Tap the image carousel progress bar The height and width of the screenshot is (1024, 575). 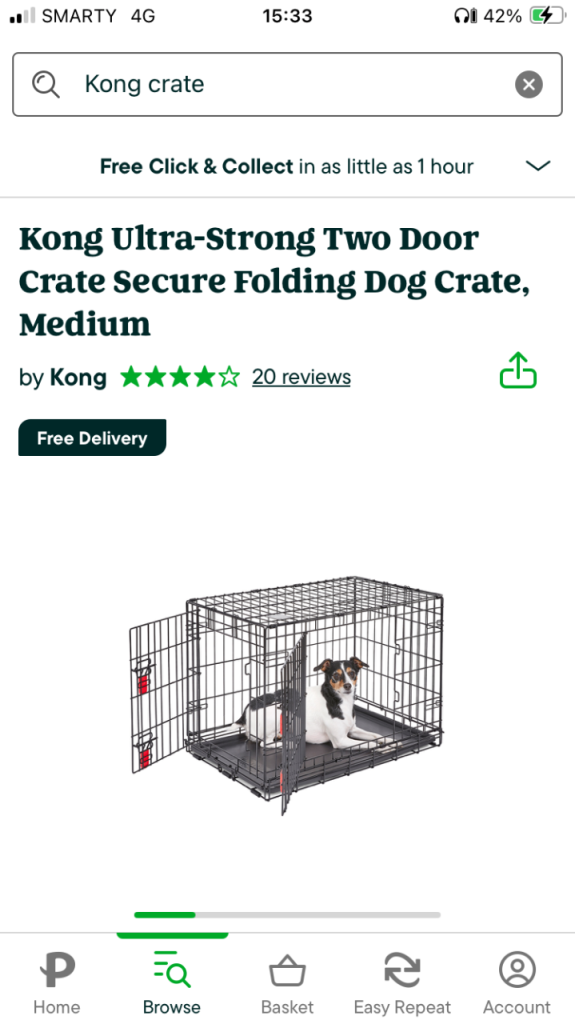tap(287, 915)
